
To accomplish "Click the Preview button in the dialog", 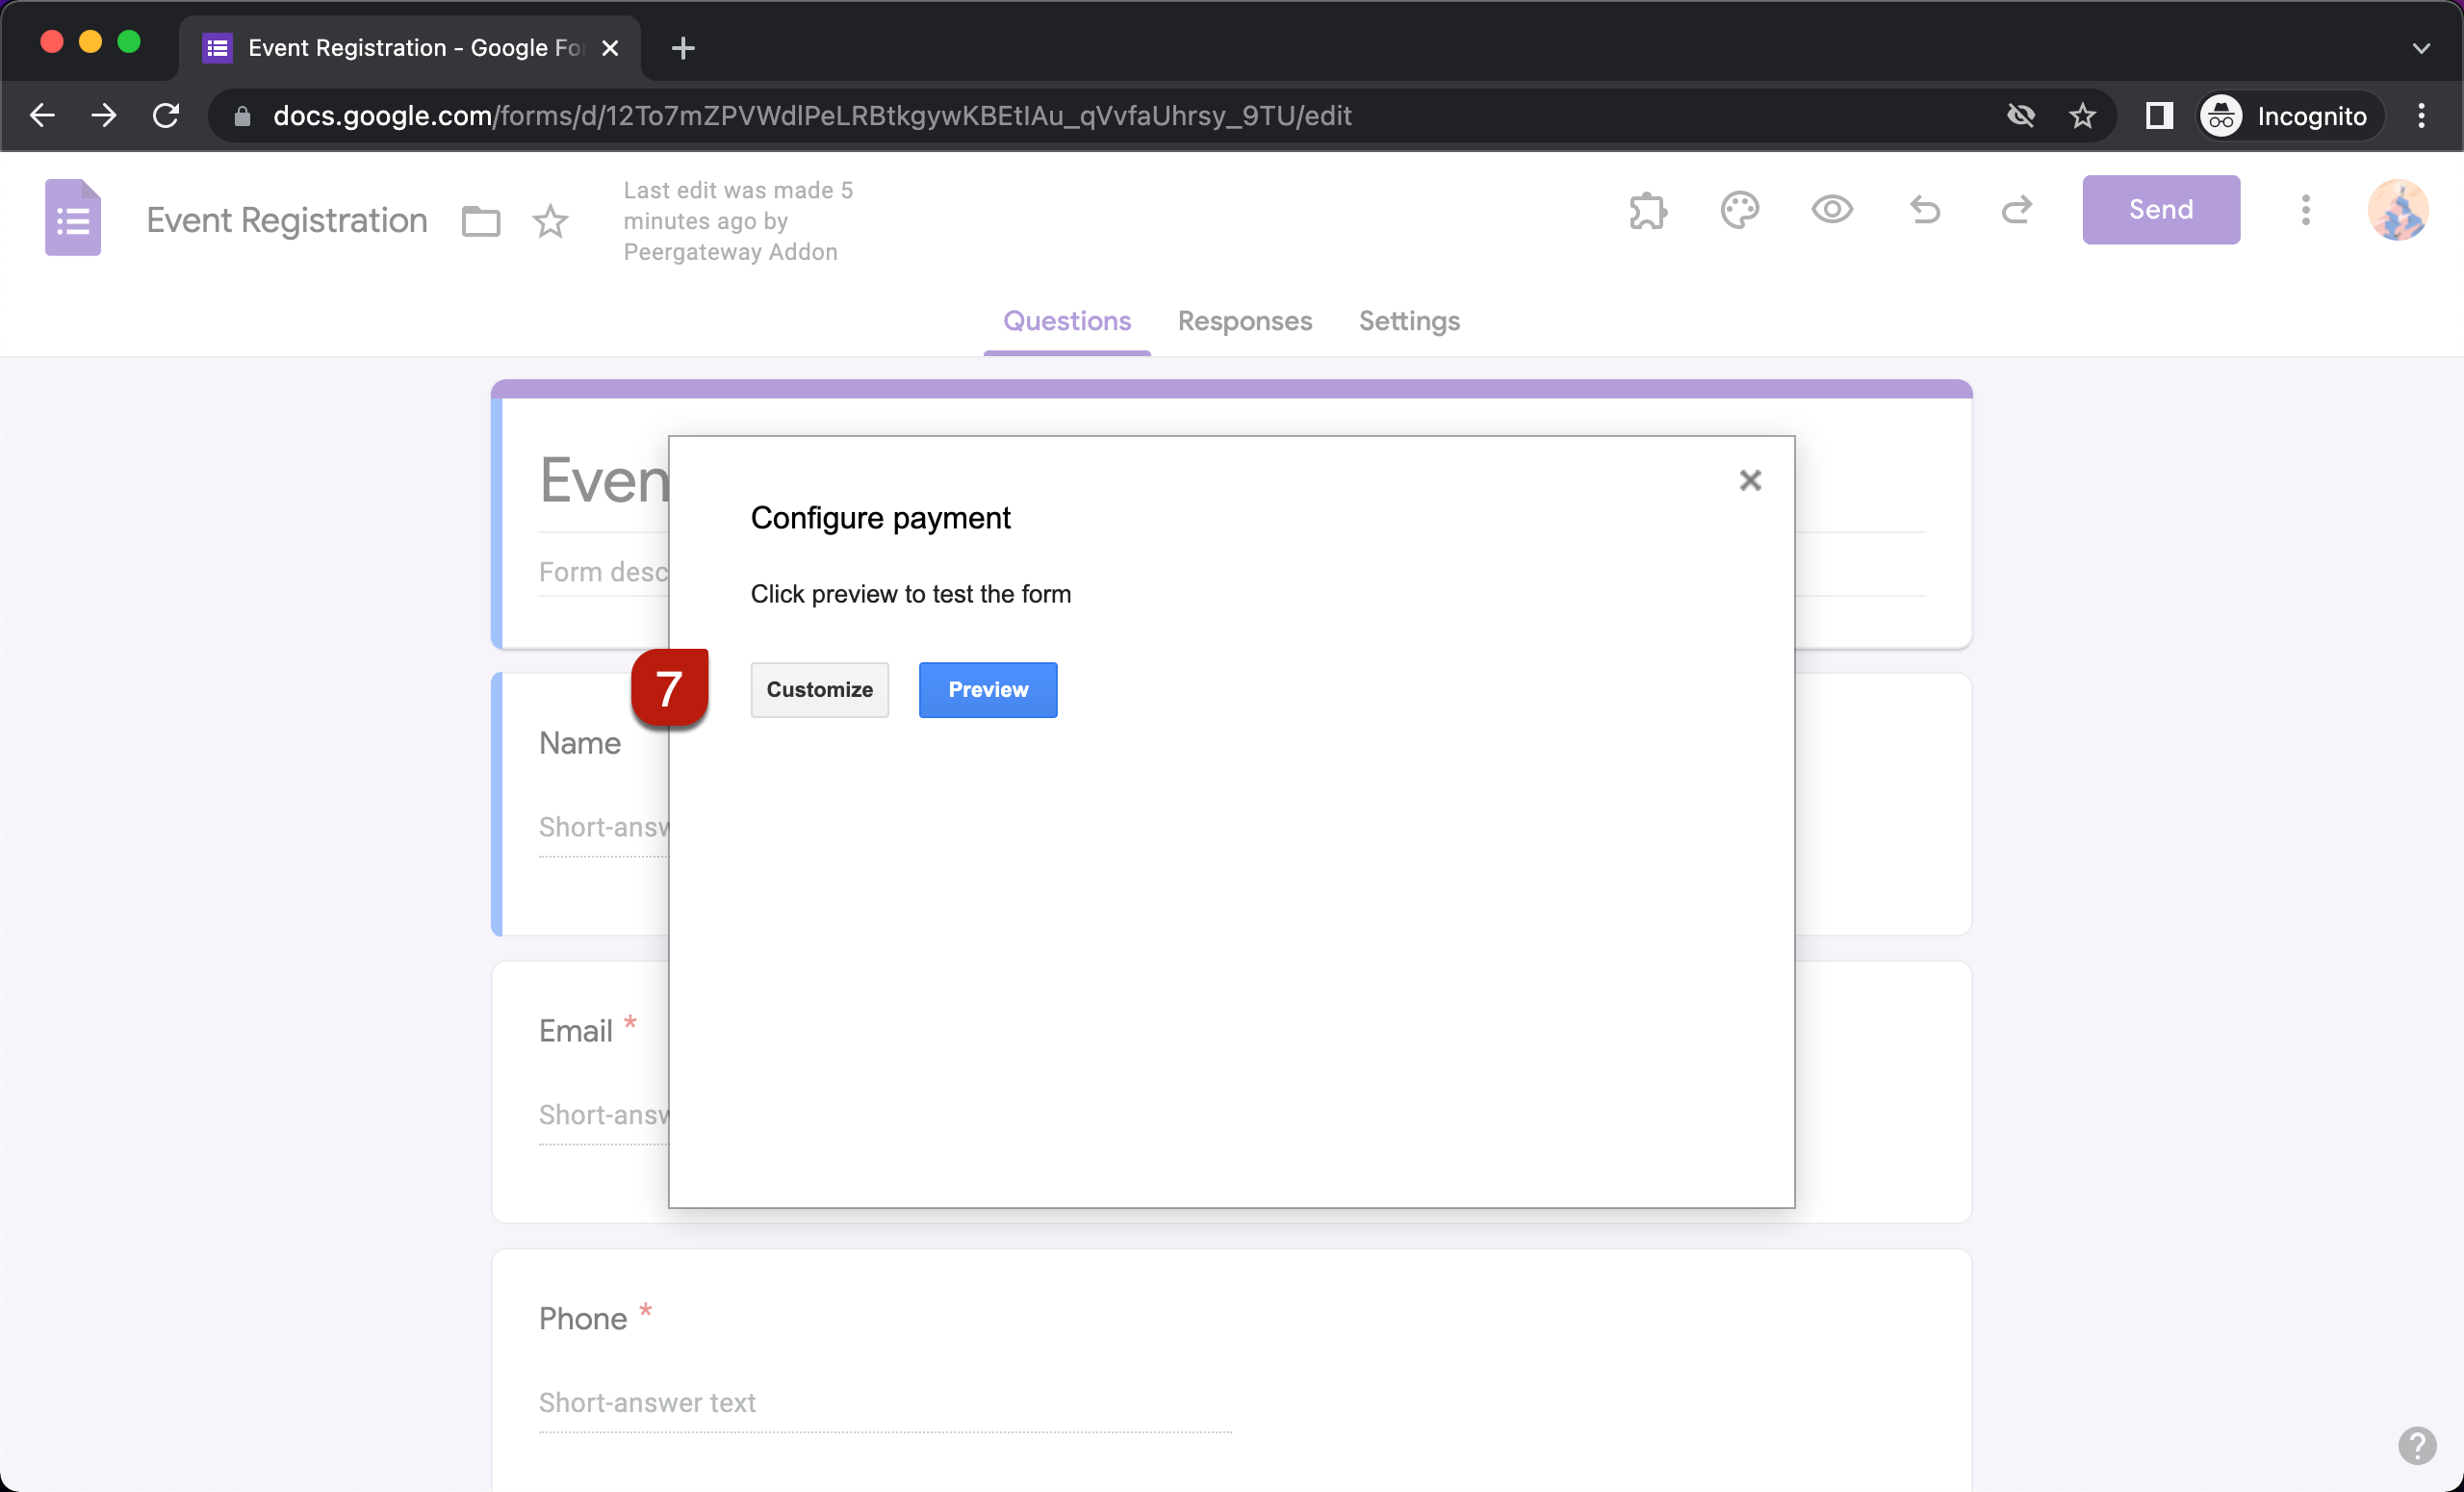I will pos(987,689).
